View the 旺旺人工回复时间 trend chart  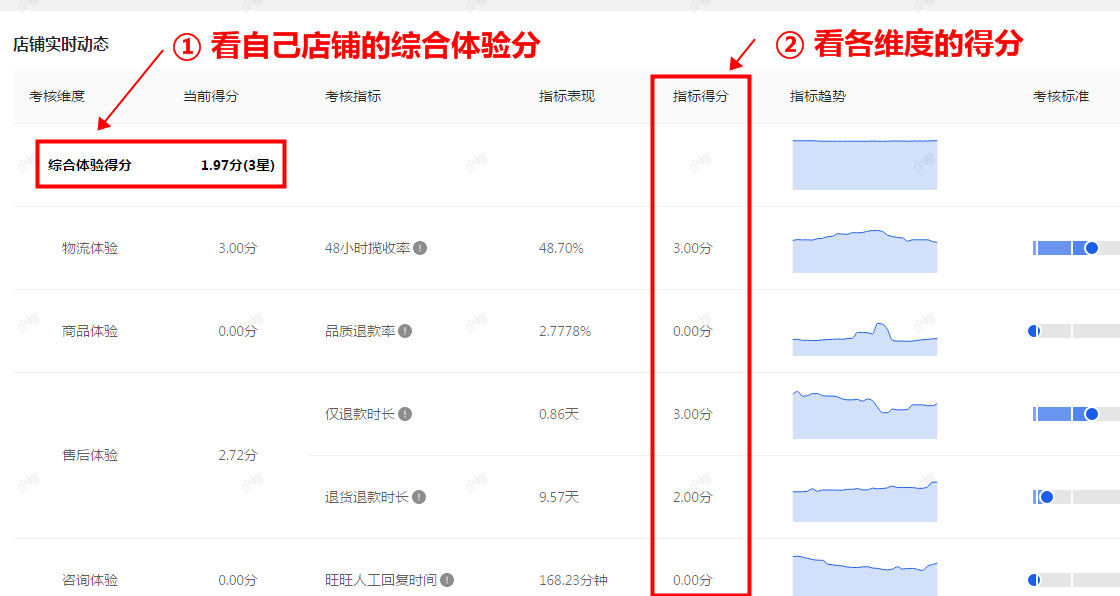(864, 576)
